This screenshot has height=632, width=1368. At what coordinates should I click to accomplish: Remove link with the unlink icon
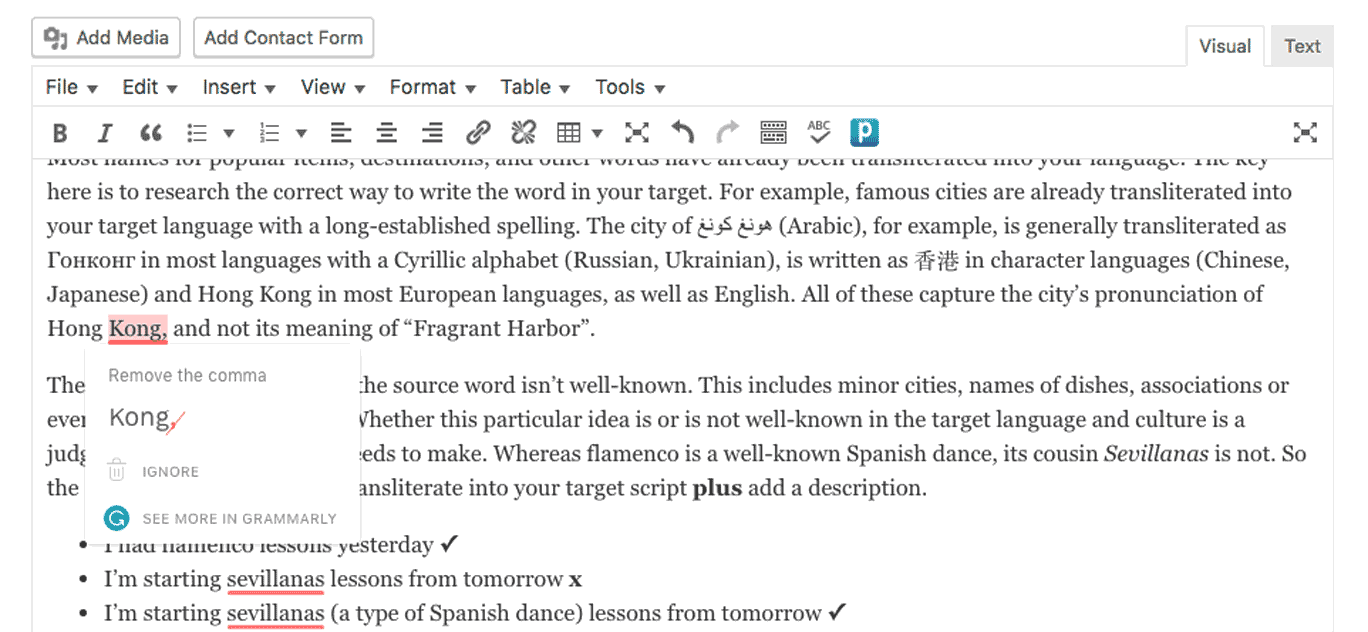coord(523,133)
